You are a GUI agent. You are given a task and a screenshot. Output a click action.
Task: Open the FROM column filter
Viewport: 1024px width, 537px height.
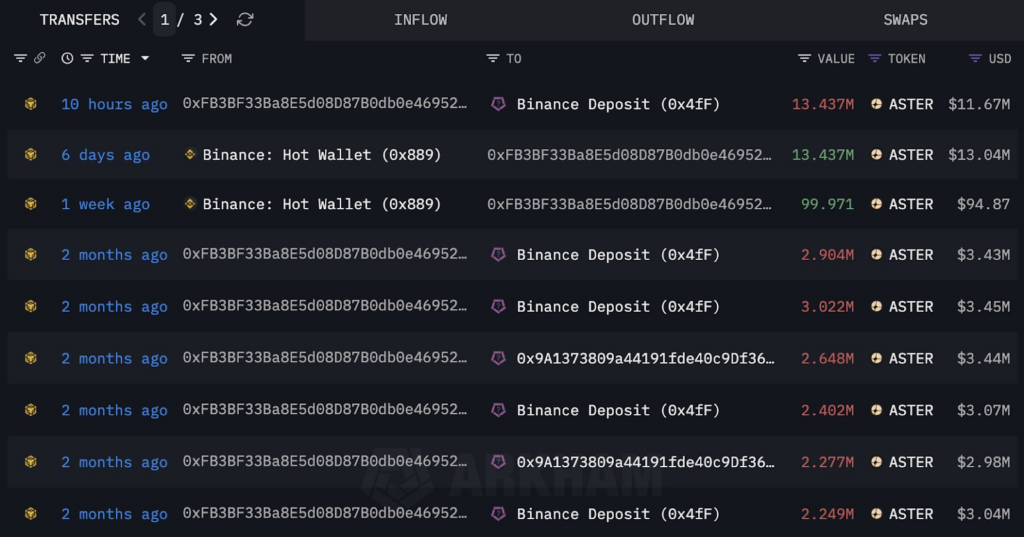[188, 59]
